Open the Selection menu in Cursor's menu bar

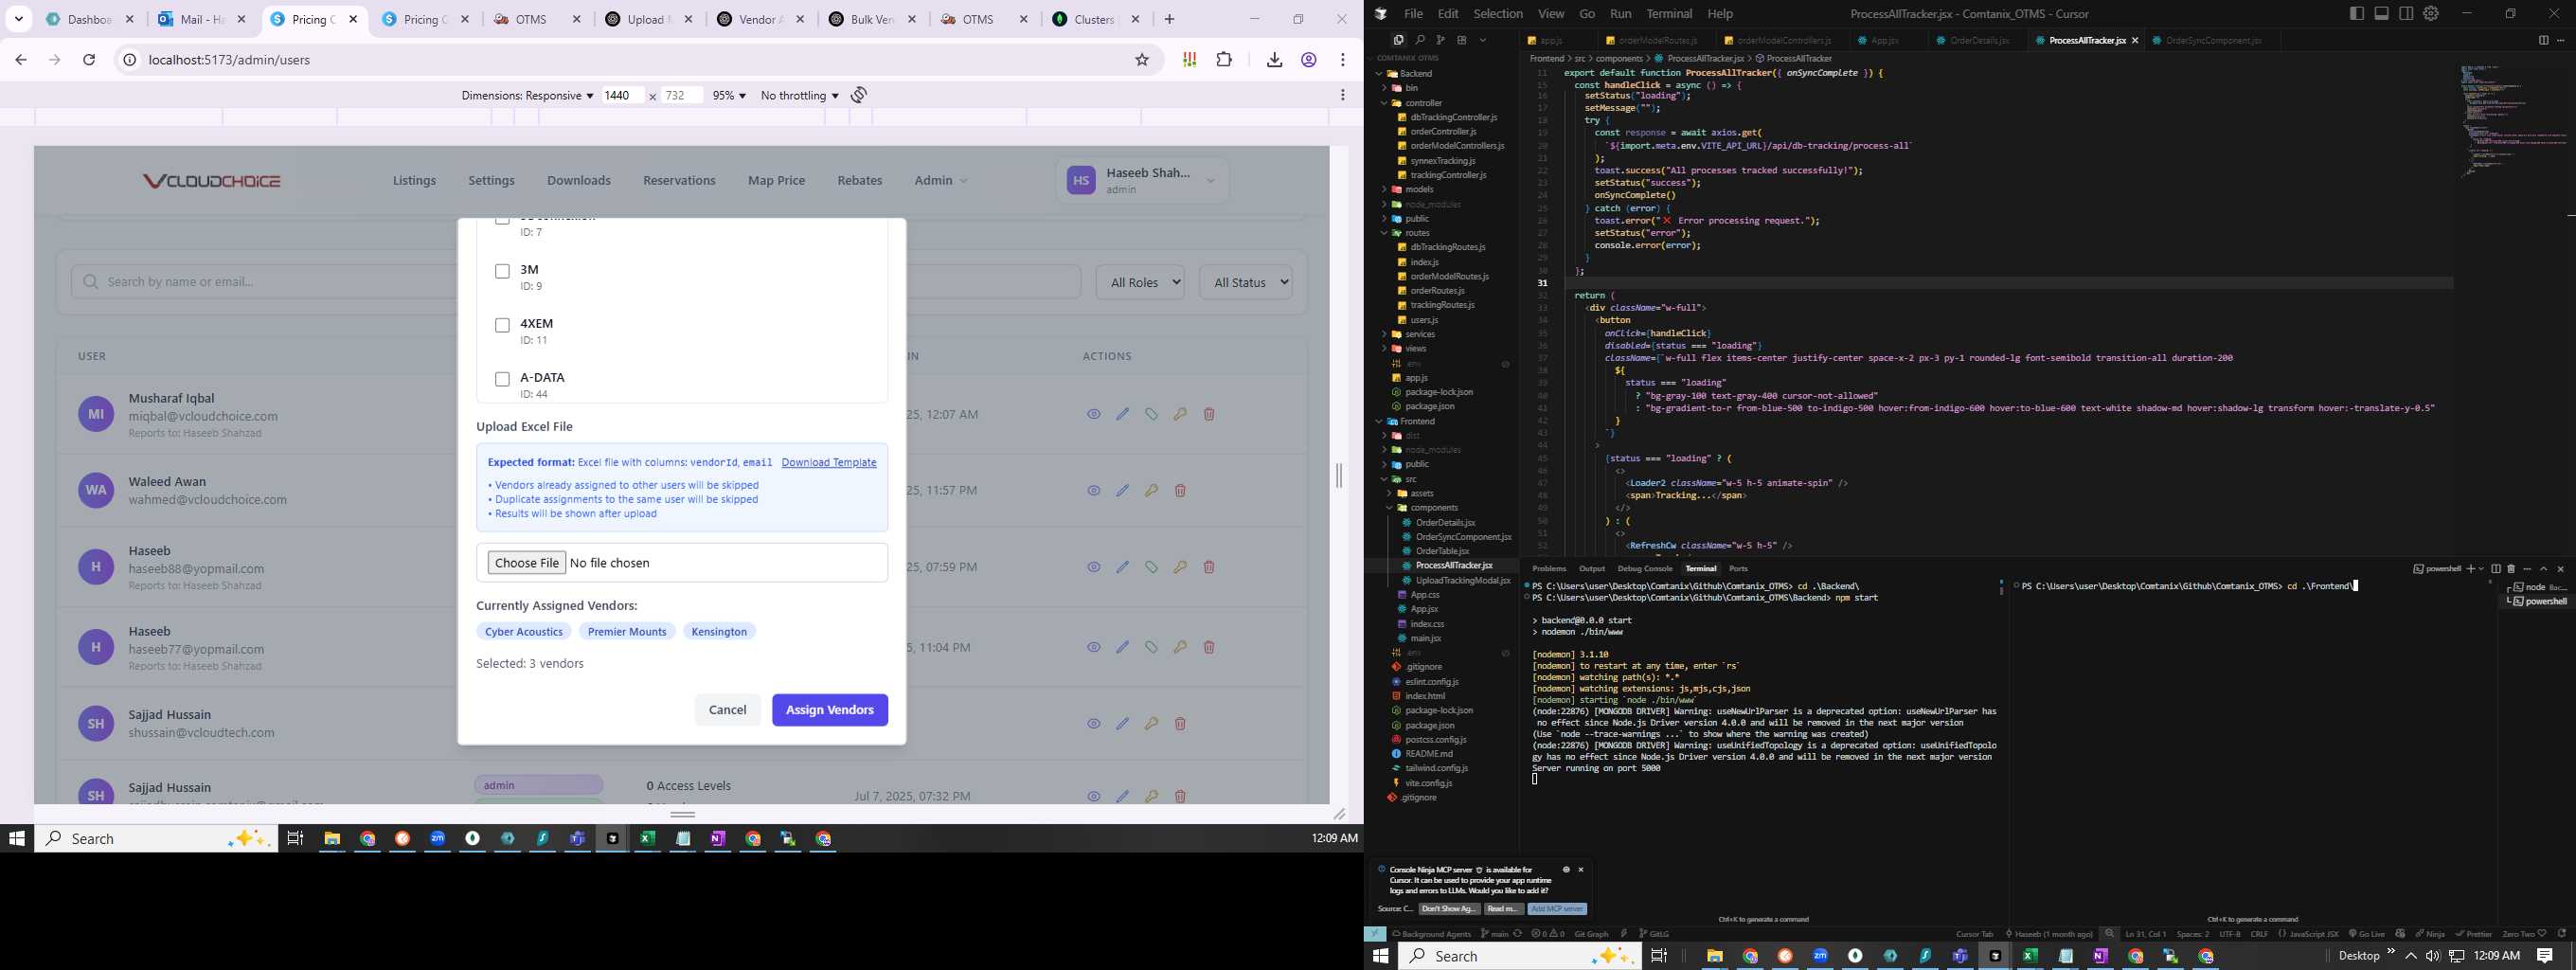pos(1498,14)
